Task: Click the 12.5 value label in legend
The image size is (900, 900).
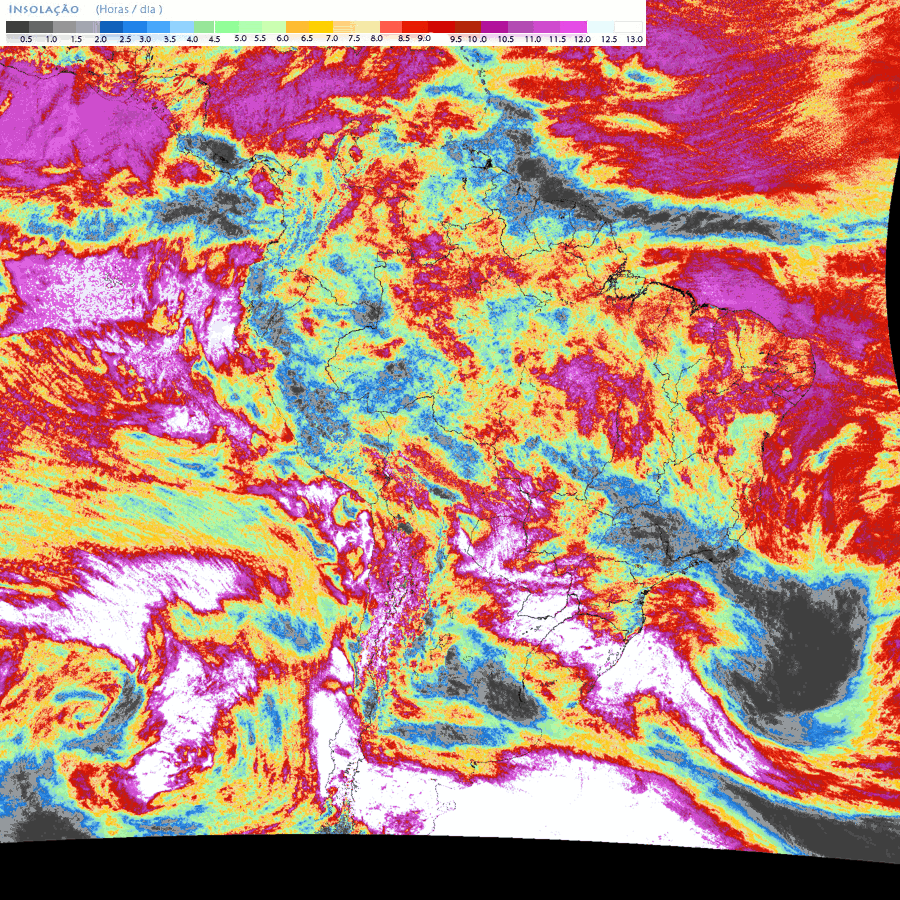Action: [609, 38]
